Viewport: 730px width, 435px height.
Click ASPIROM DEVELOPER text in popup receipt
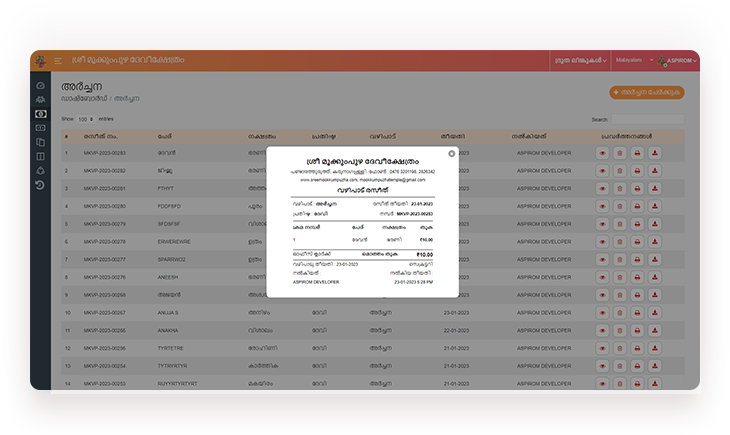pyautogui.click(x=316, y=282)
